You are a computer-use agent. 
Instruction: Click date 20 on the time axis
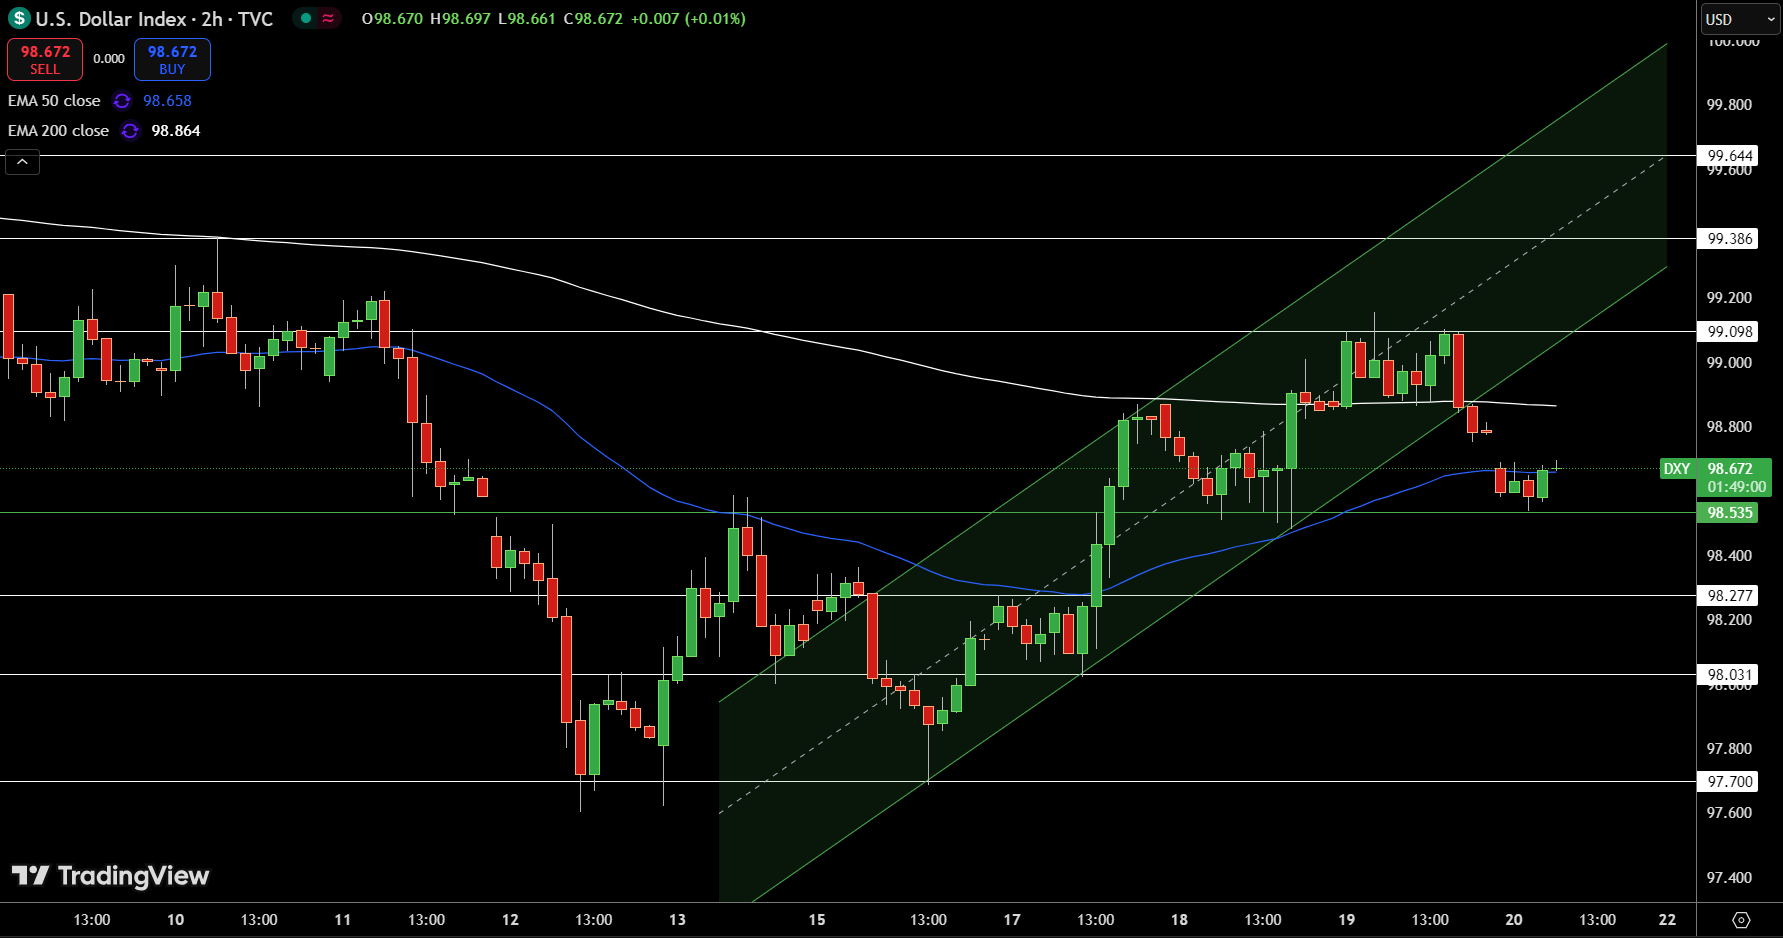coord(1514,920)
